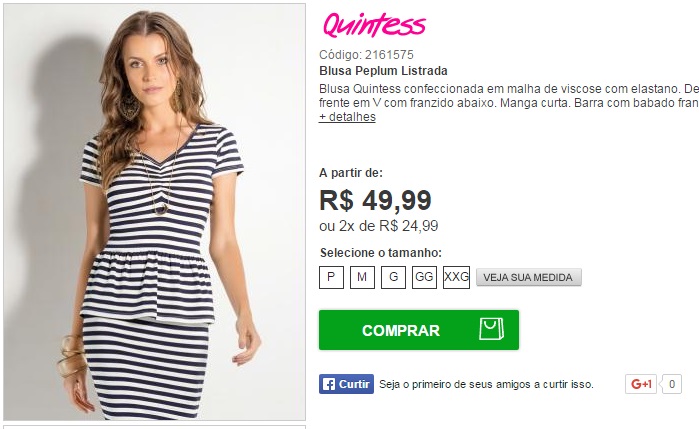Viewport: 699px width, 429px height.
Task: Click the Facebook logo in Curtir button
Action: point(329,384)
